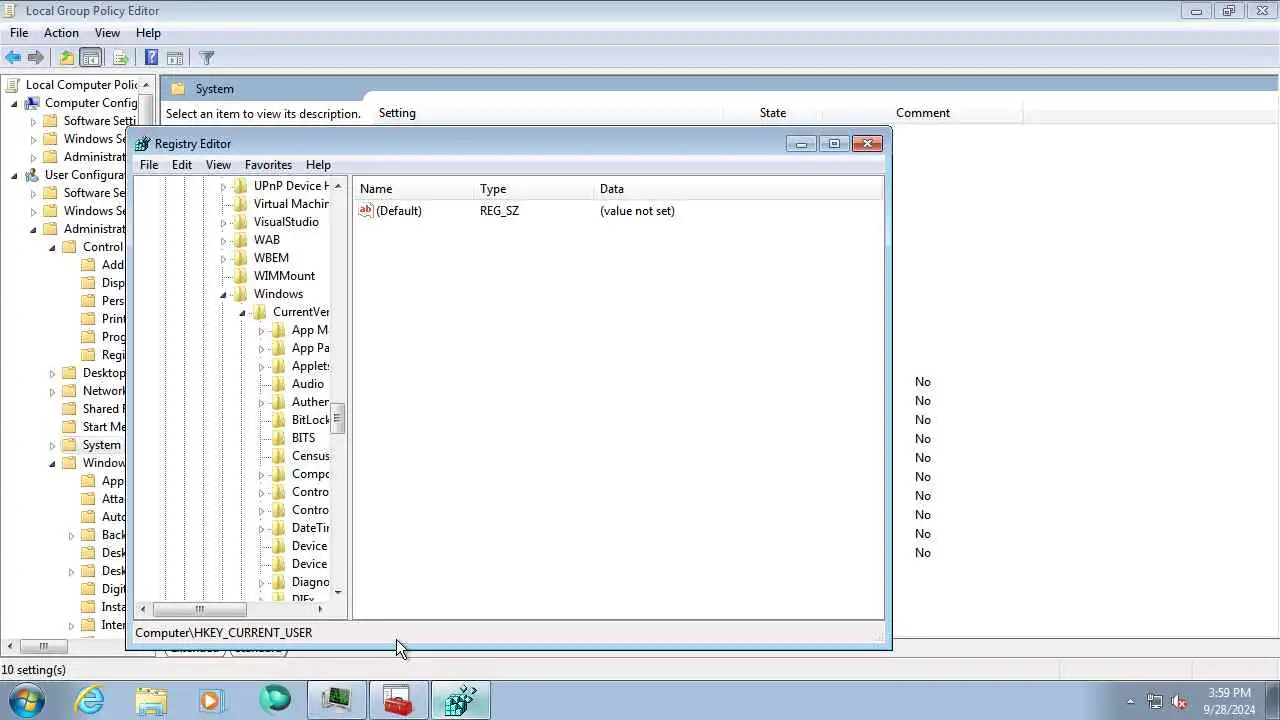Select the BITS folder icon in registry tree
This screenshot has height=720, width=1280.
tap(278, 438)
